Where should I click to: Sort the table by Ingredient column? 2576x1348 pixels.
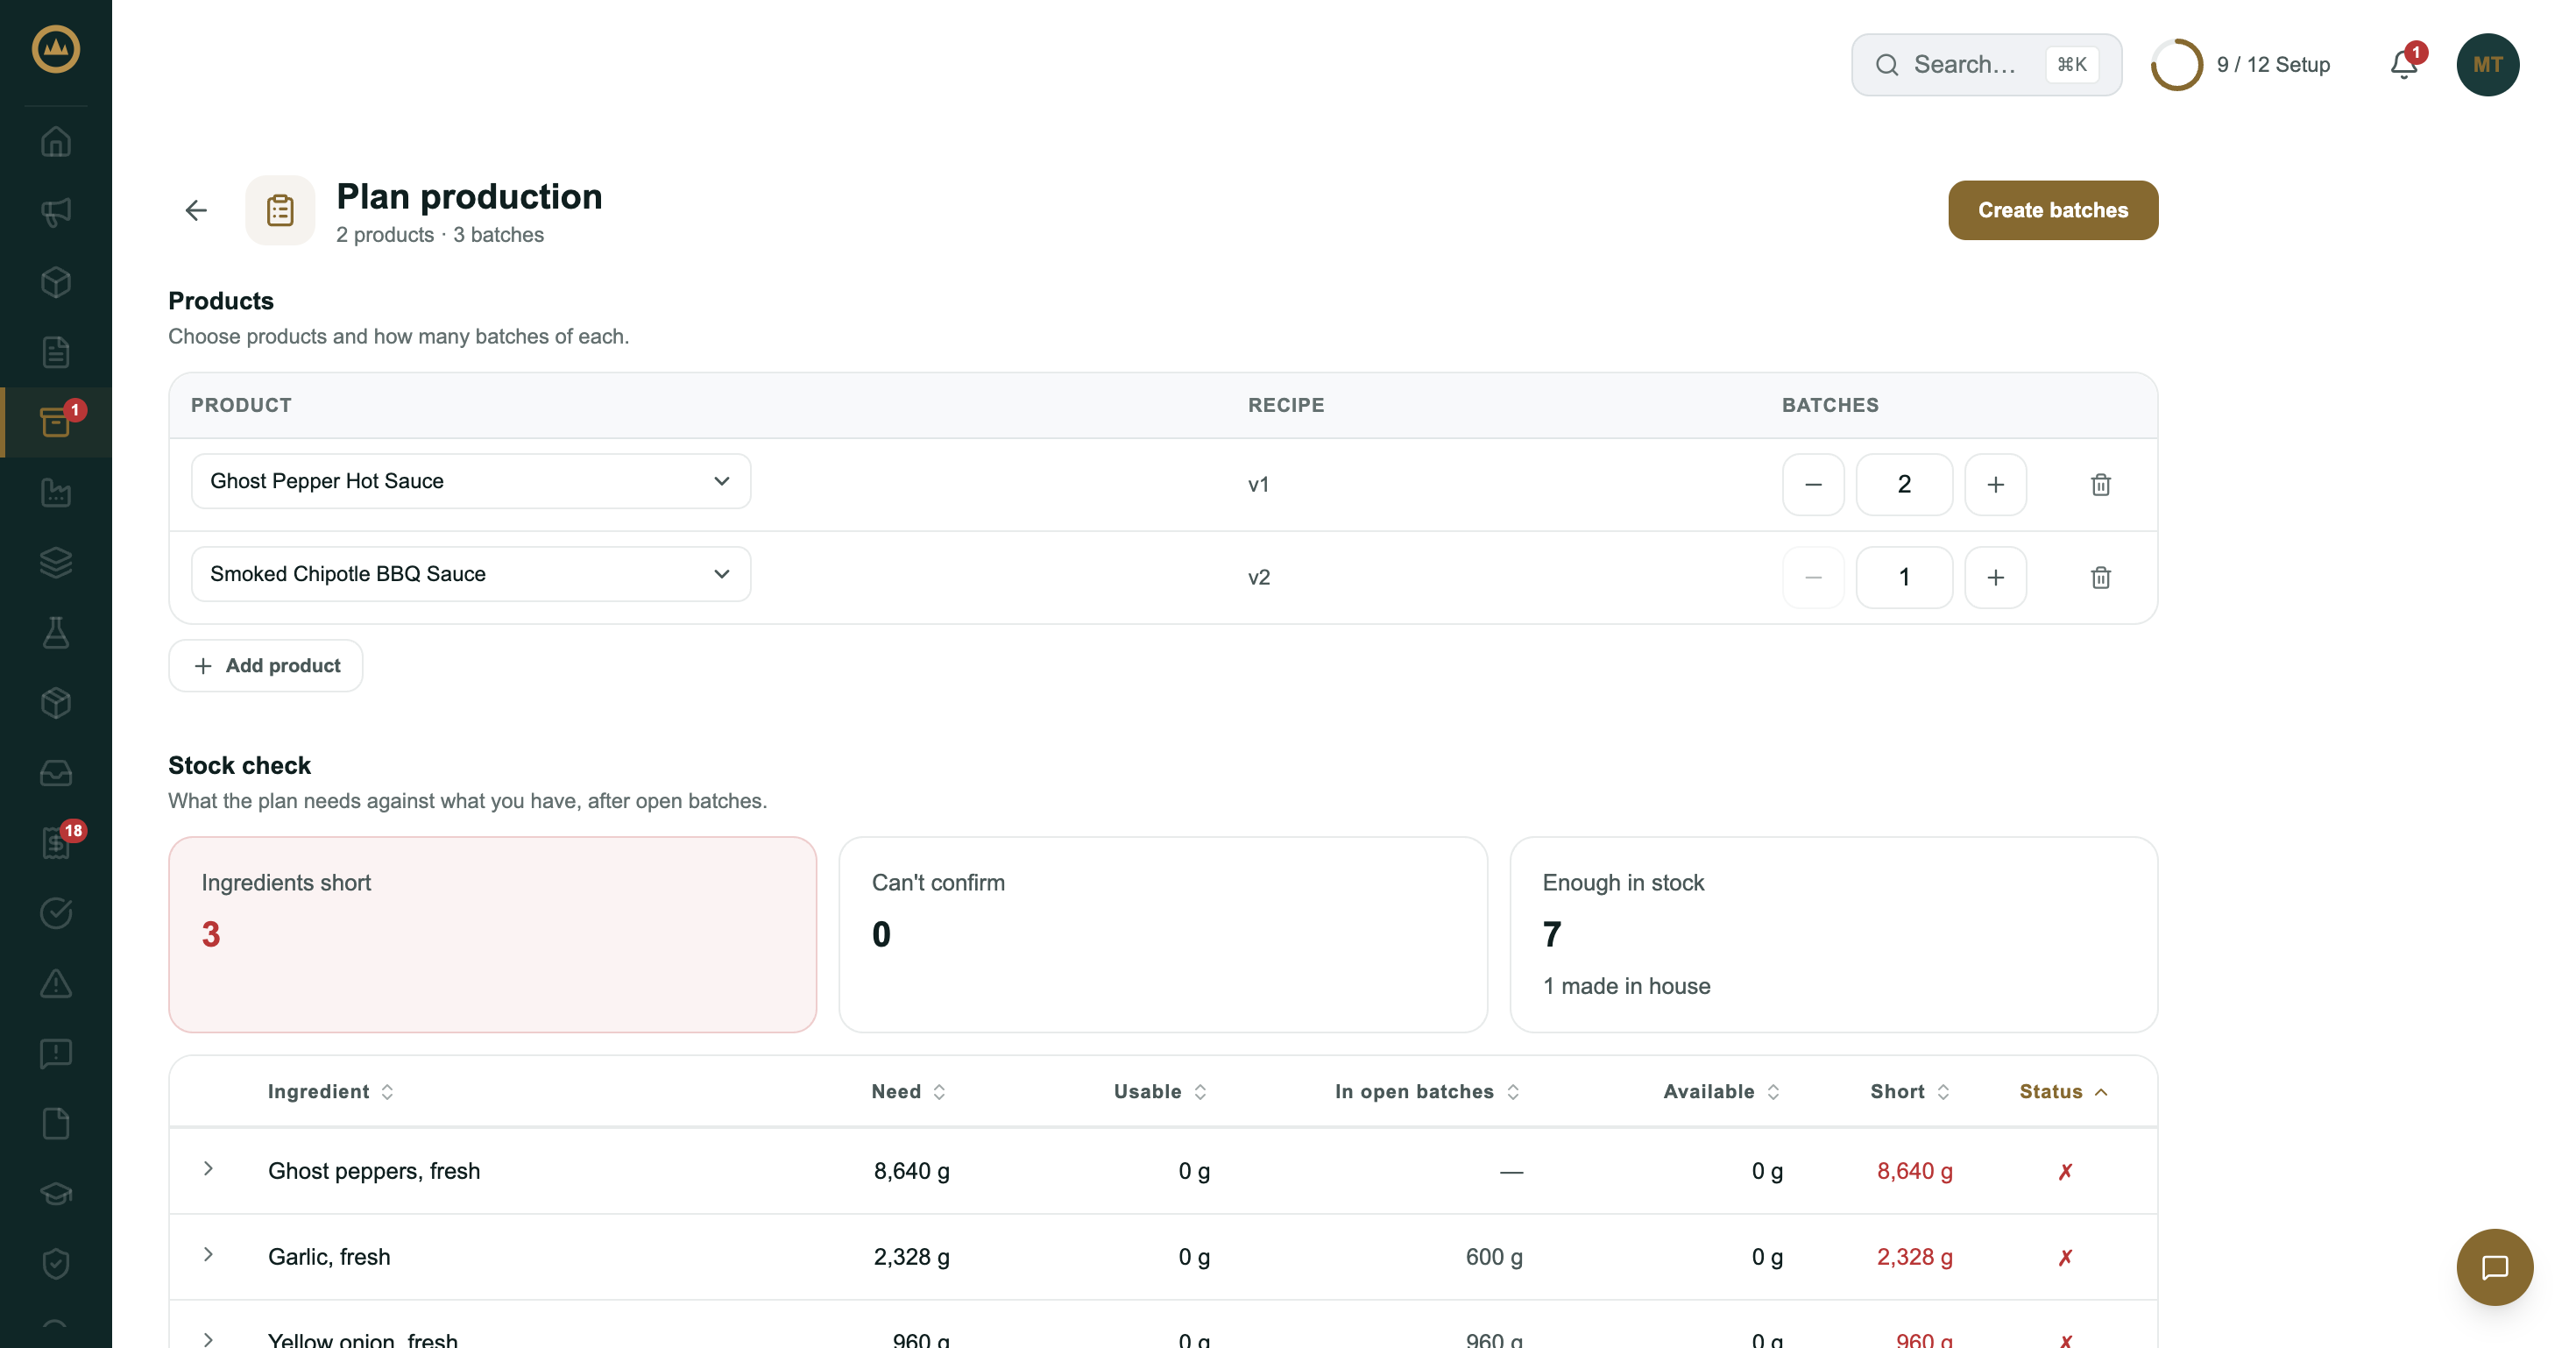click(x=331, y=1091)
